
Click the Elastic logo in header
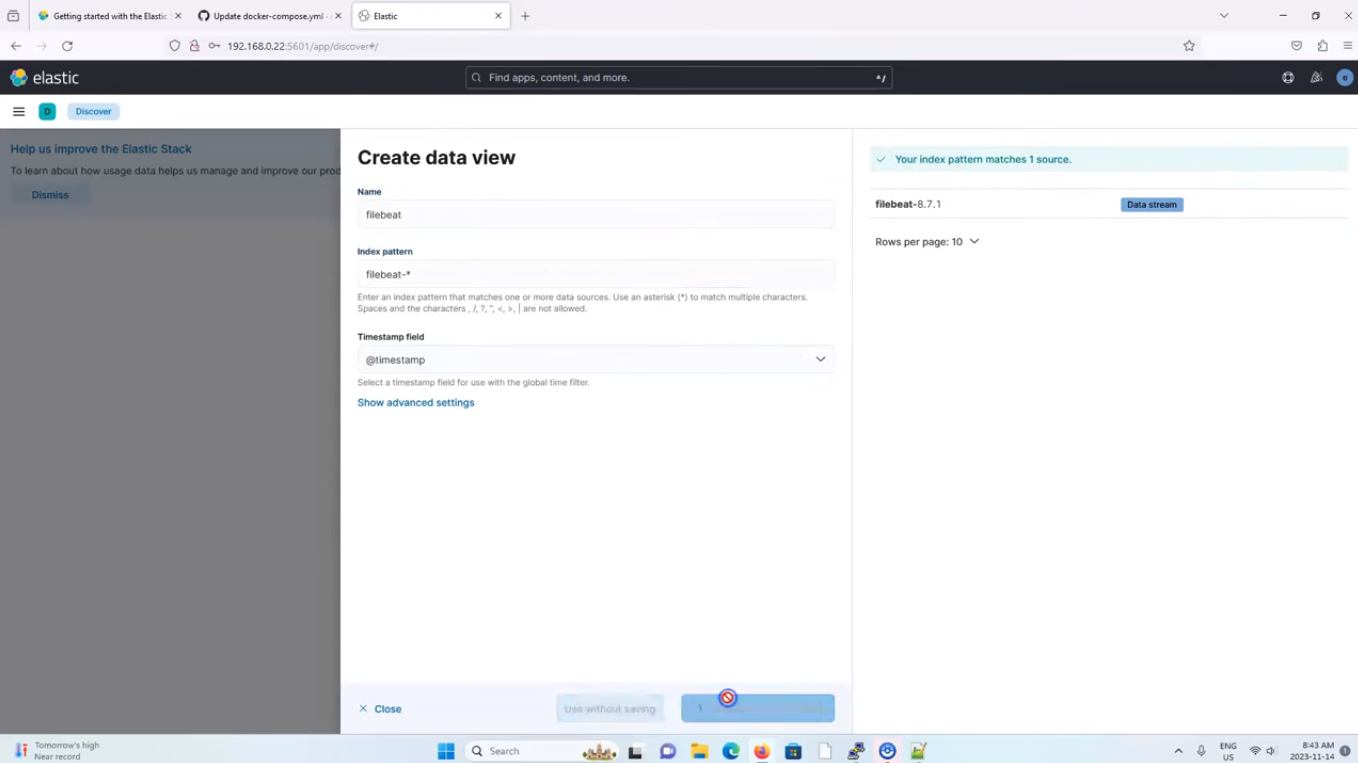point(44,77)
